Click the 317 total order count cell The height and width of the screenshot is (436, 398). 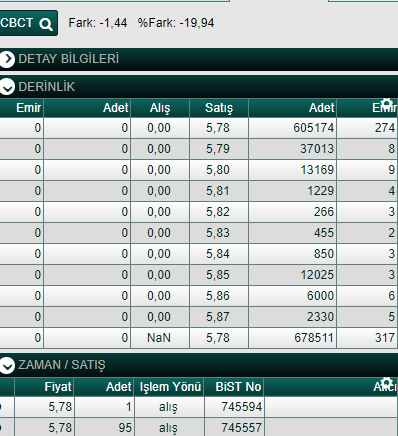click(x=367, y=338)
